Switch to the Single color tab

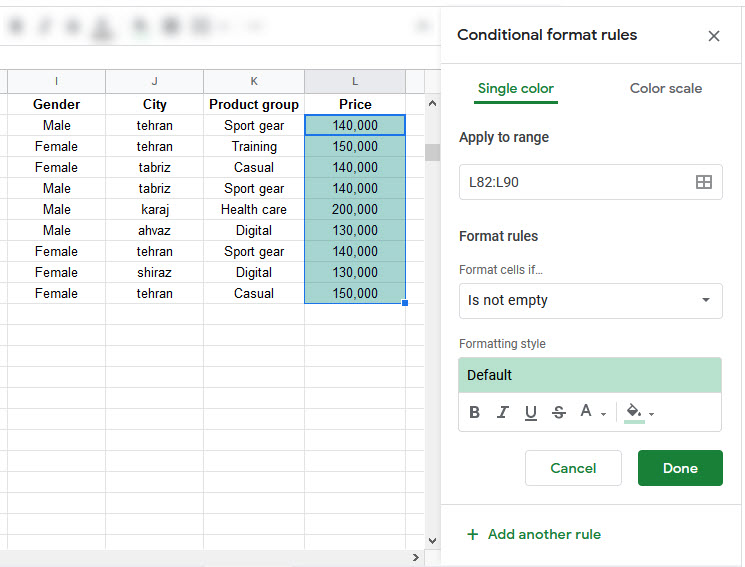tap(516, 88)
